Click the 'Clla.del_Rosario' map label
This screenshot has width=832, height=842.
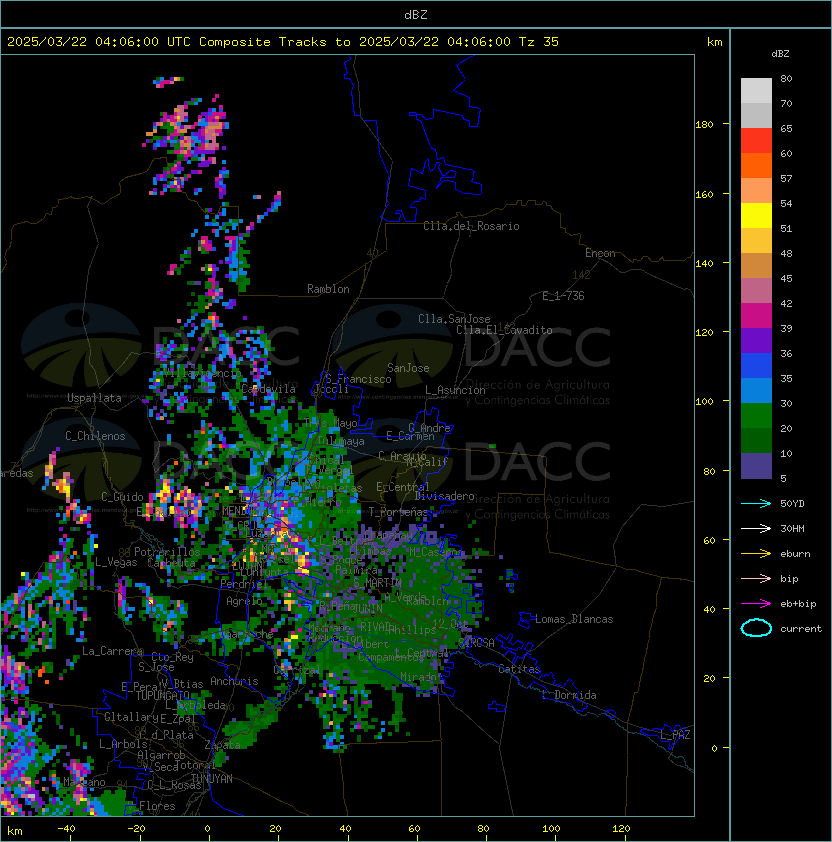471,226
